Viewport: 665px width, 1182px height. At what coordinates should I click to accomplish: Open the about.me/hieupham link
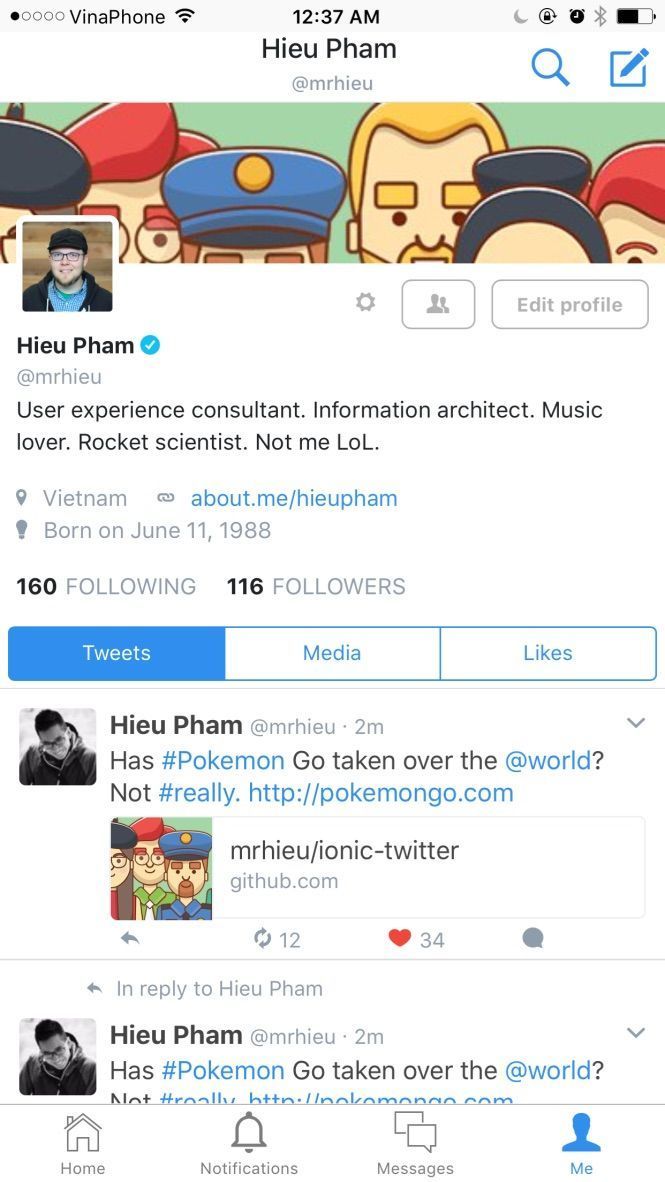pos(294,498)
